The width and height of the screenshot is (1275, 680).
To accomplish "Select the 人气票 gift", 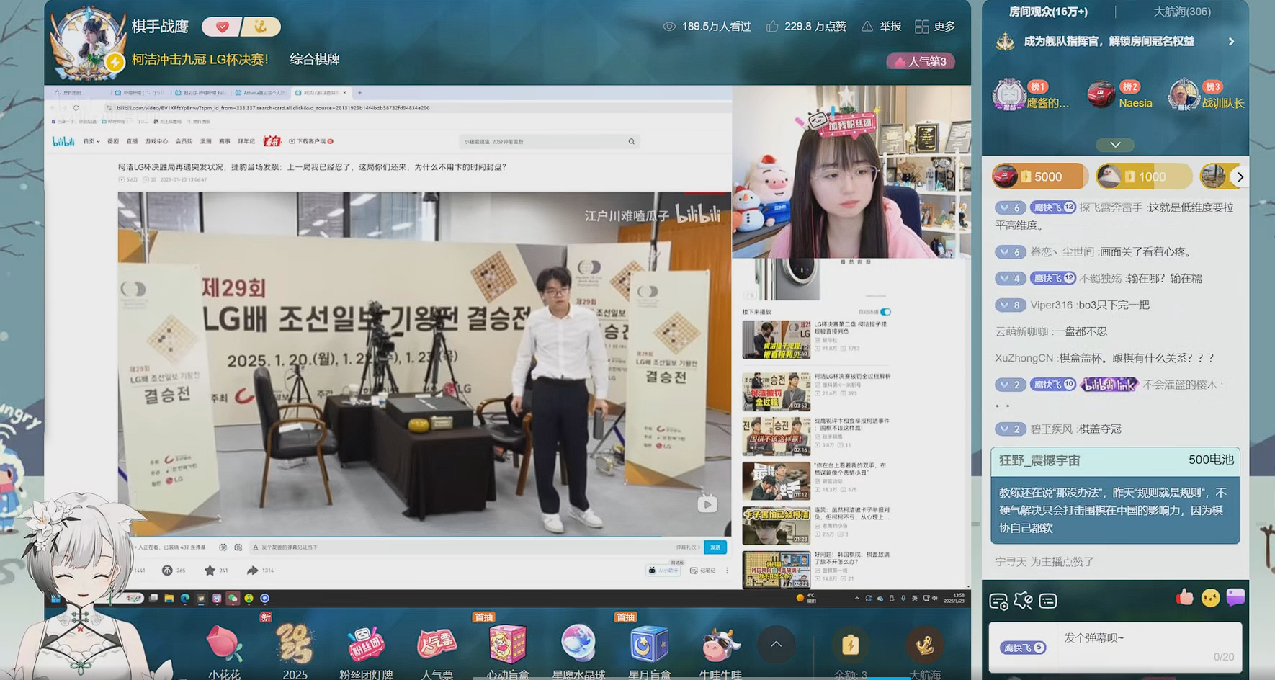I will [x=437, y=651].
